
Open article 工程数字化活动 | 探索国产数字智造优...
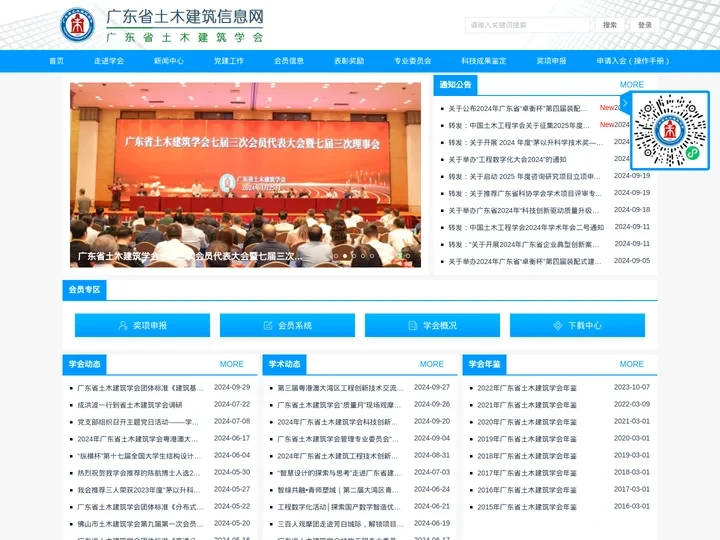point(339,507)
